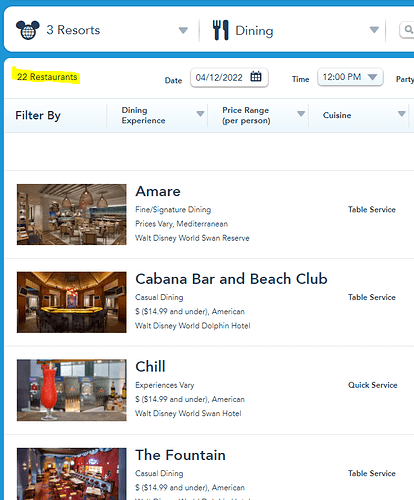Screen dimensions: 414x500
Task: Click the 04/12/2022 date input field
Action: point(229,78)
